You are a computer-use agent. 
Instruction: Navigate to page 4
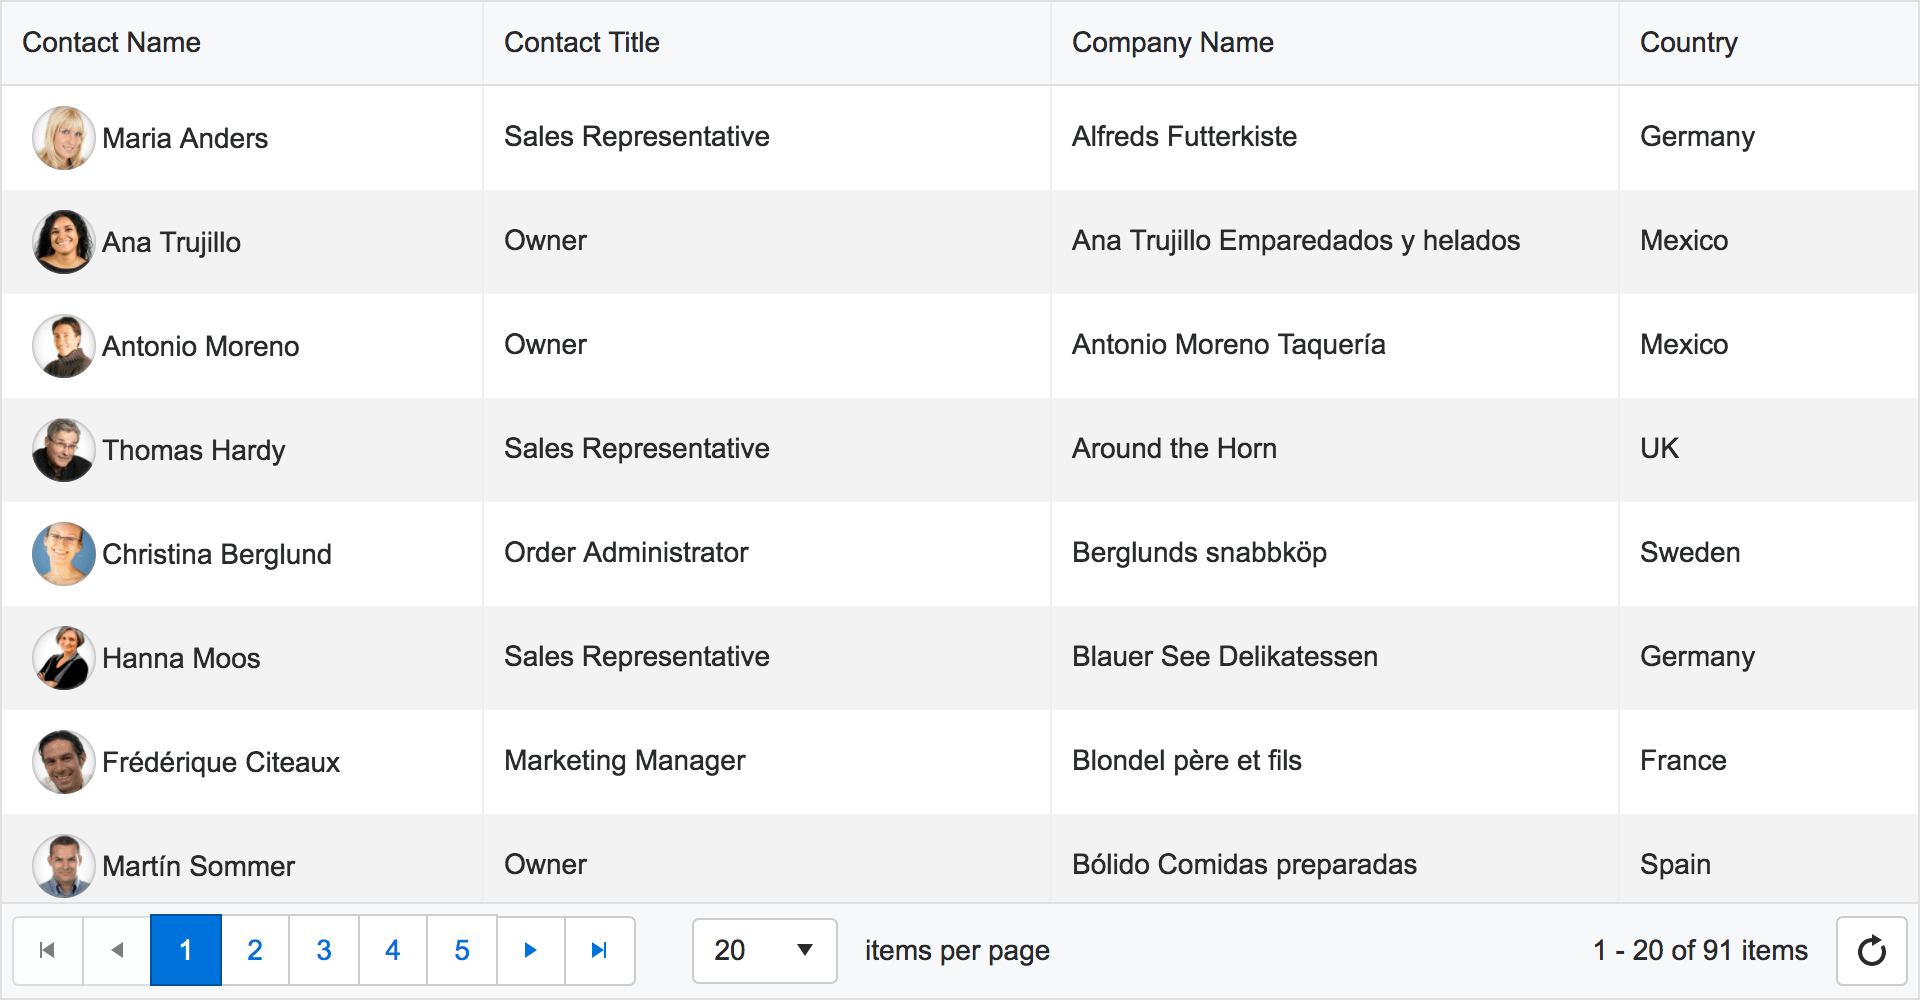coord(393,950)
